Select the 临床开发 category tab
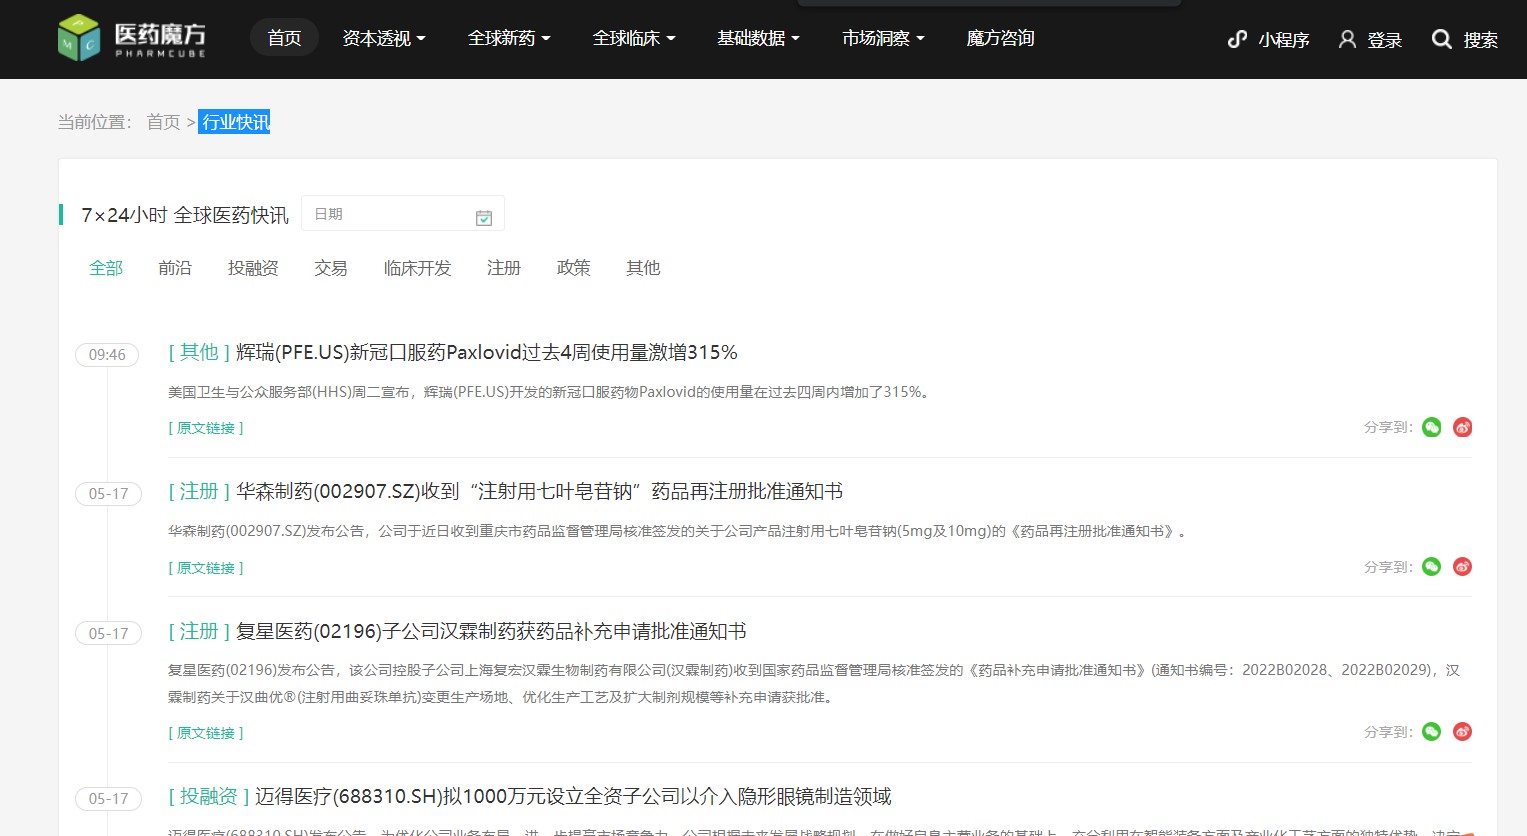Image resolution: width=1527 pixels, height=836 pixels. coord(418,268)
